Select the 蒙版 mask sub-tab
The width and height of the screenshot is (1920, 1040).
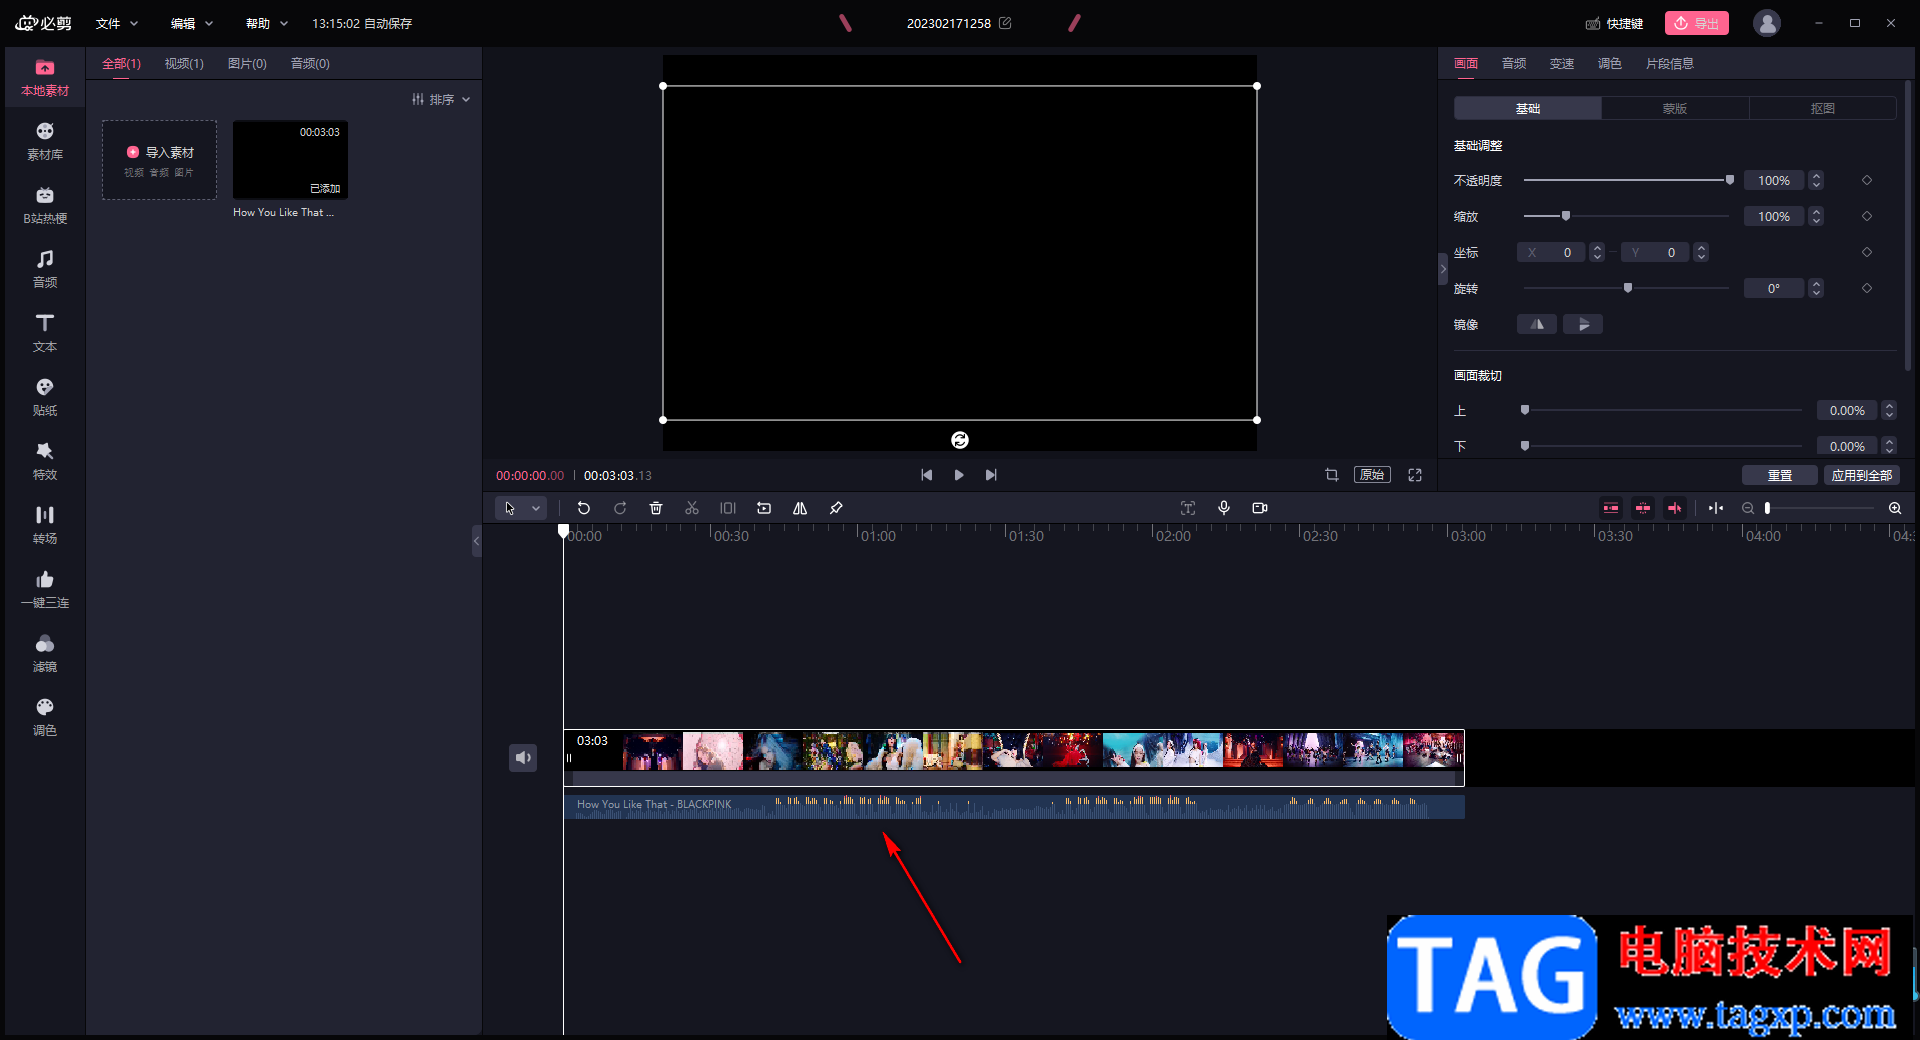(x=1675, y=108)
